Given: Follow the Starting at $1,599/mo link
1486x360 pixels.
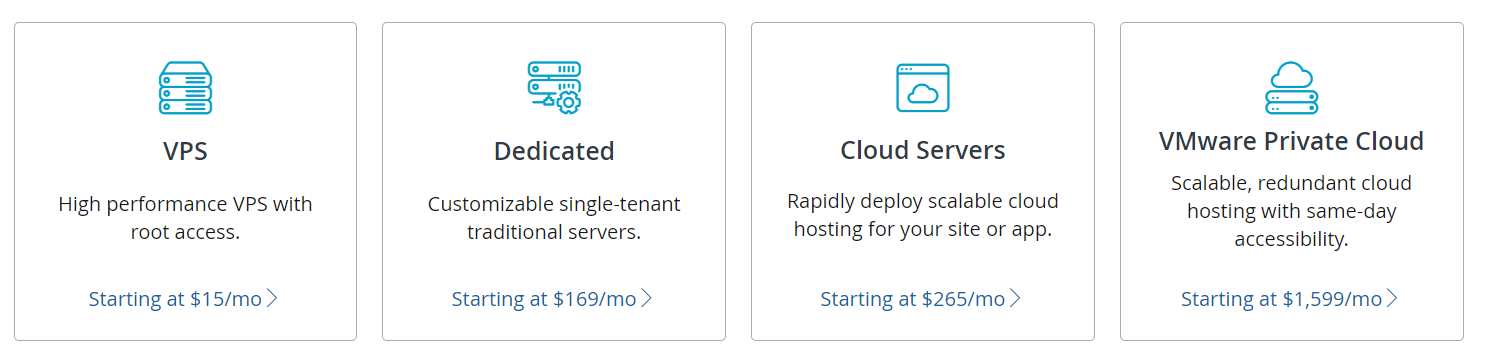Looking at the screenshot, I should tap(1290, 299).
